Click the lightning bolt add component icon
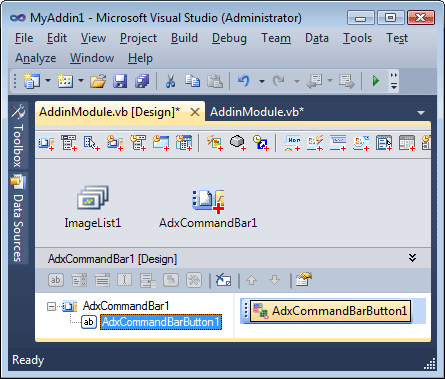 coord(315,143)
